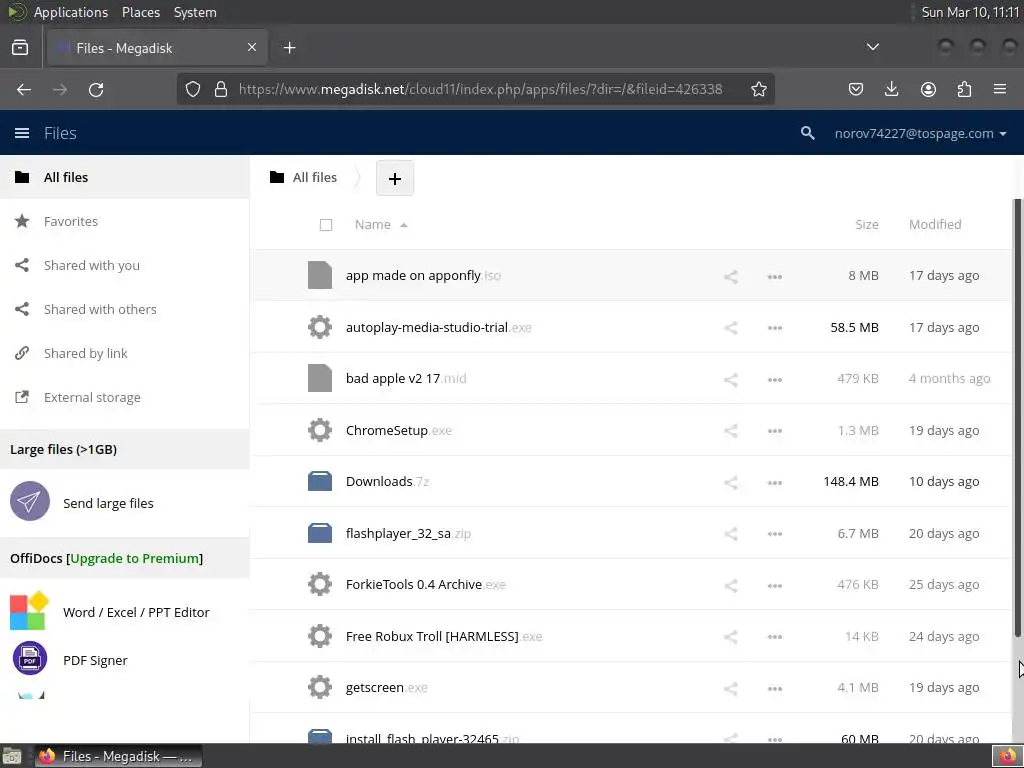1024x768 pixels.
Task: Share flashplayer_32_sa.zip
Action: click(x=731, y=534)
